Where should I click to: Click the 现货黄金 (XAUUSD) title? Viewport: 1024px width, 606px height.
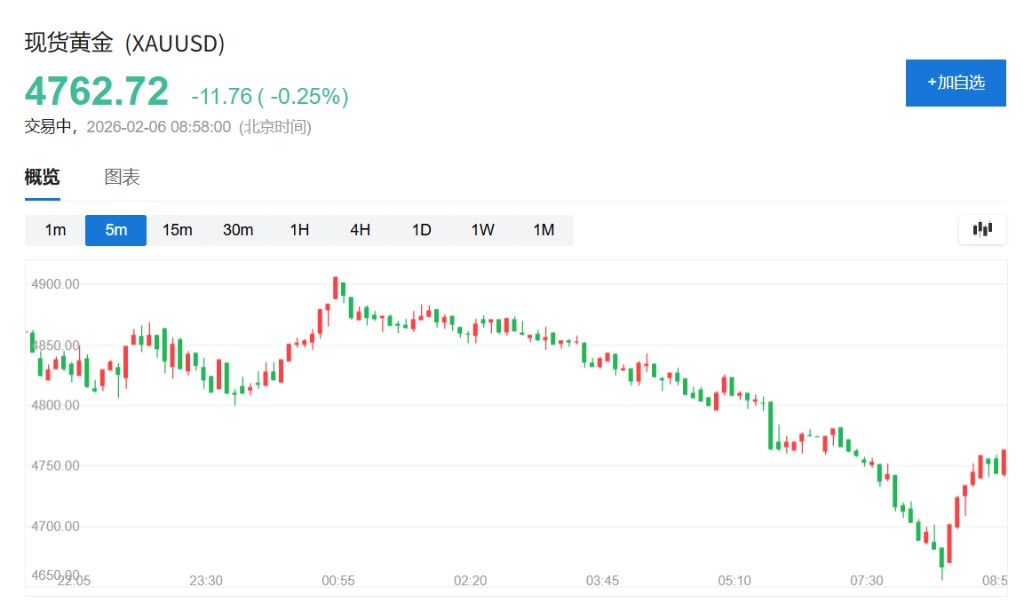pos(124,43)
